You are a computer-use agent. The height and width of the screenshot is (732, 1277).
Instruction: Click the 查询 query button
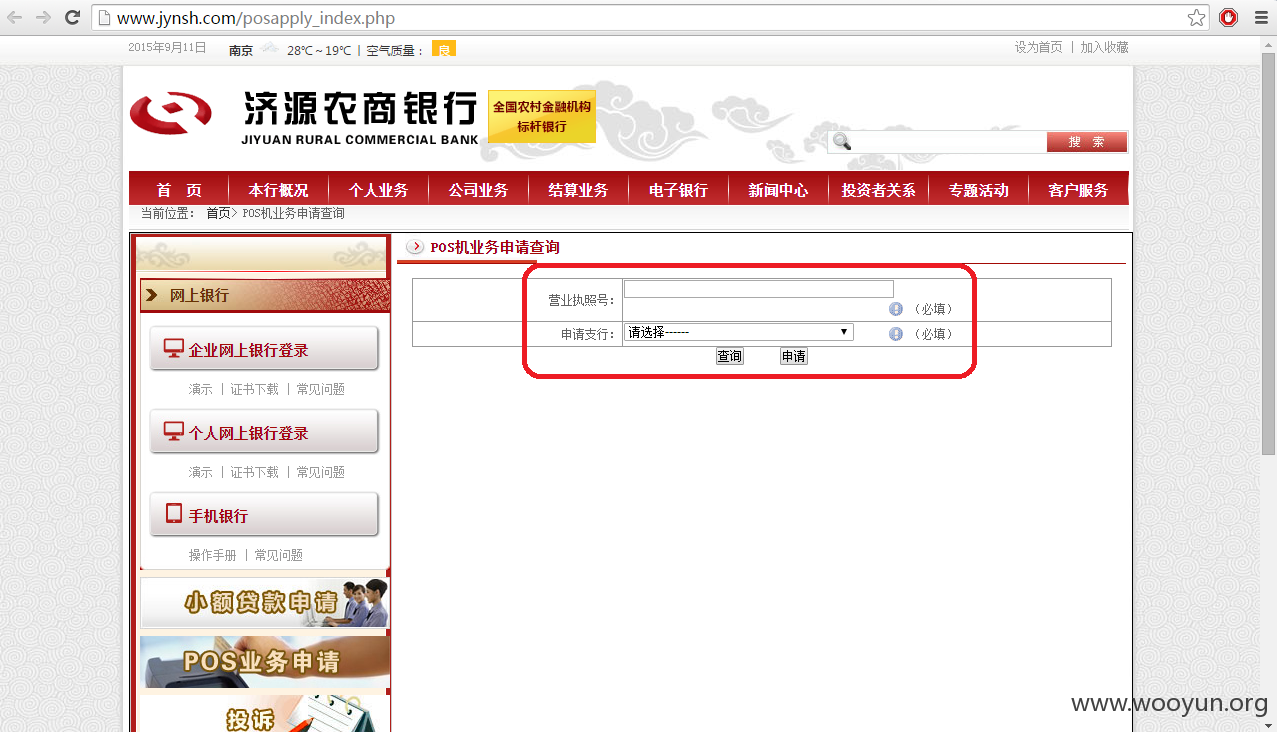click(x=728, y=356)
